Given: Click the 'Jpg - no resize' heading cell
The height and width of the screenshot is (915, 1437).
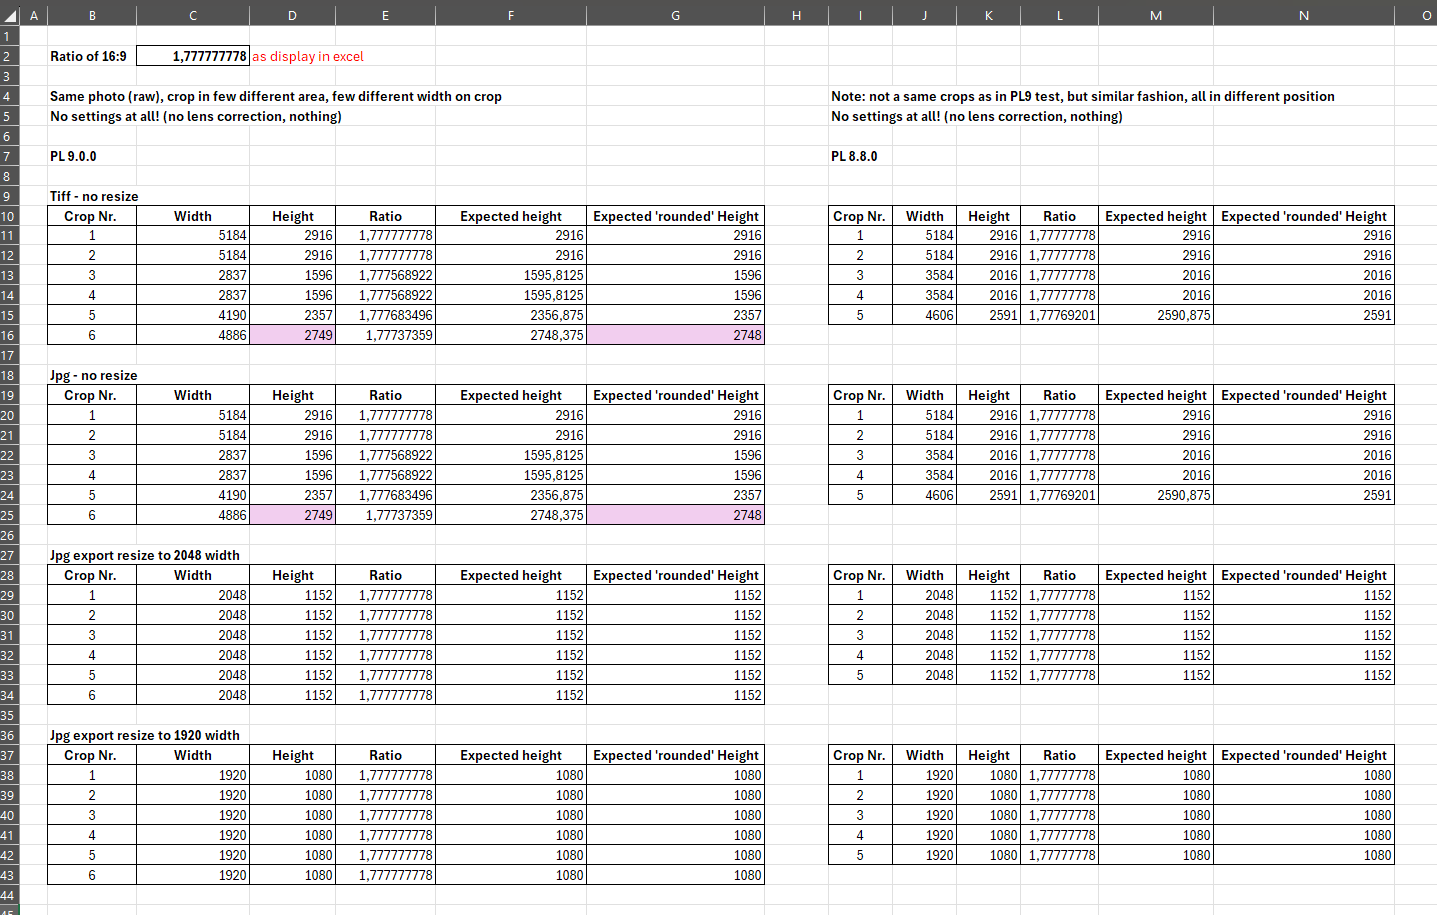Looking at the screenshot, I should click(x=94, y=376).
